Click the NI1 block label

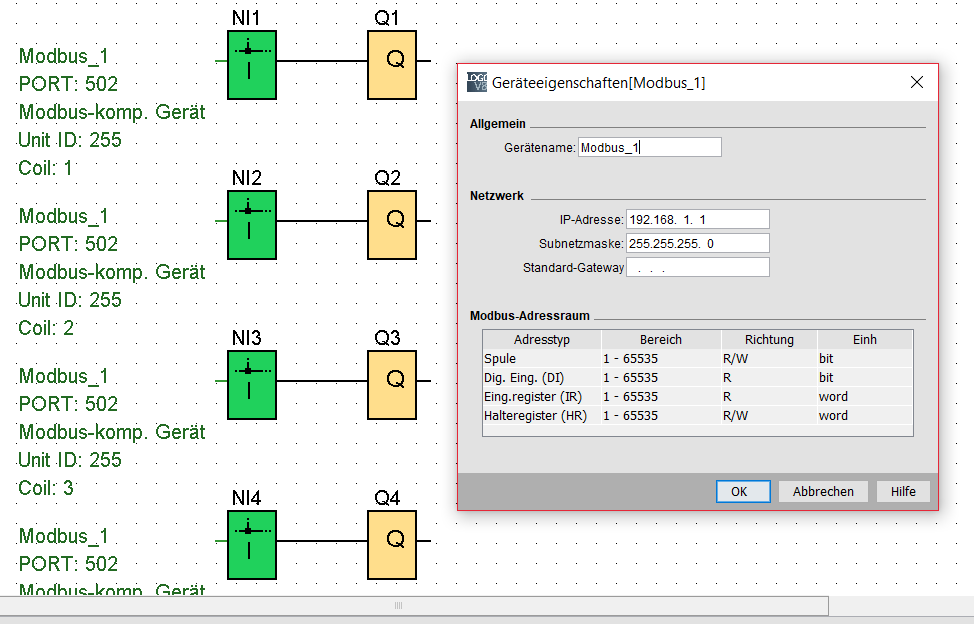[x=246, y=18]
